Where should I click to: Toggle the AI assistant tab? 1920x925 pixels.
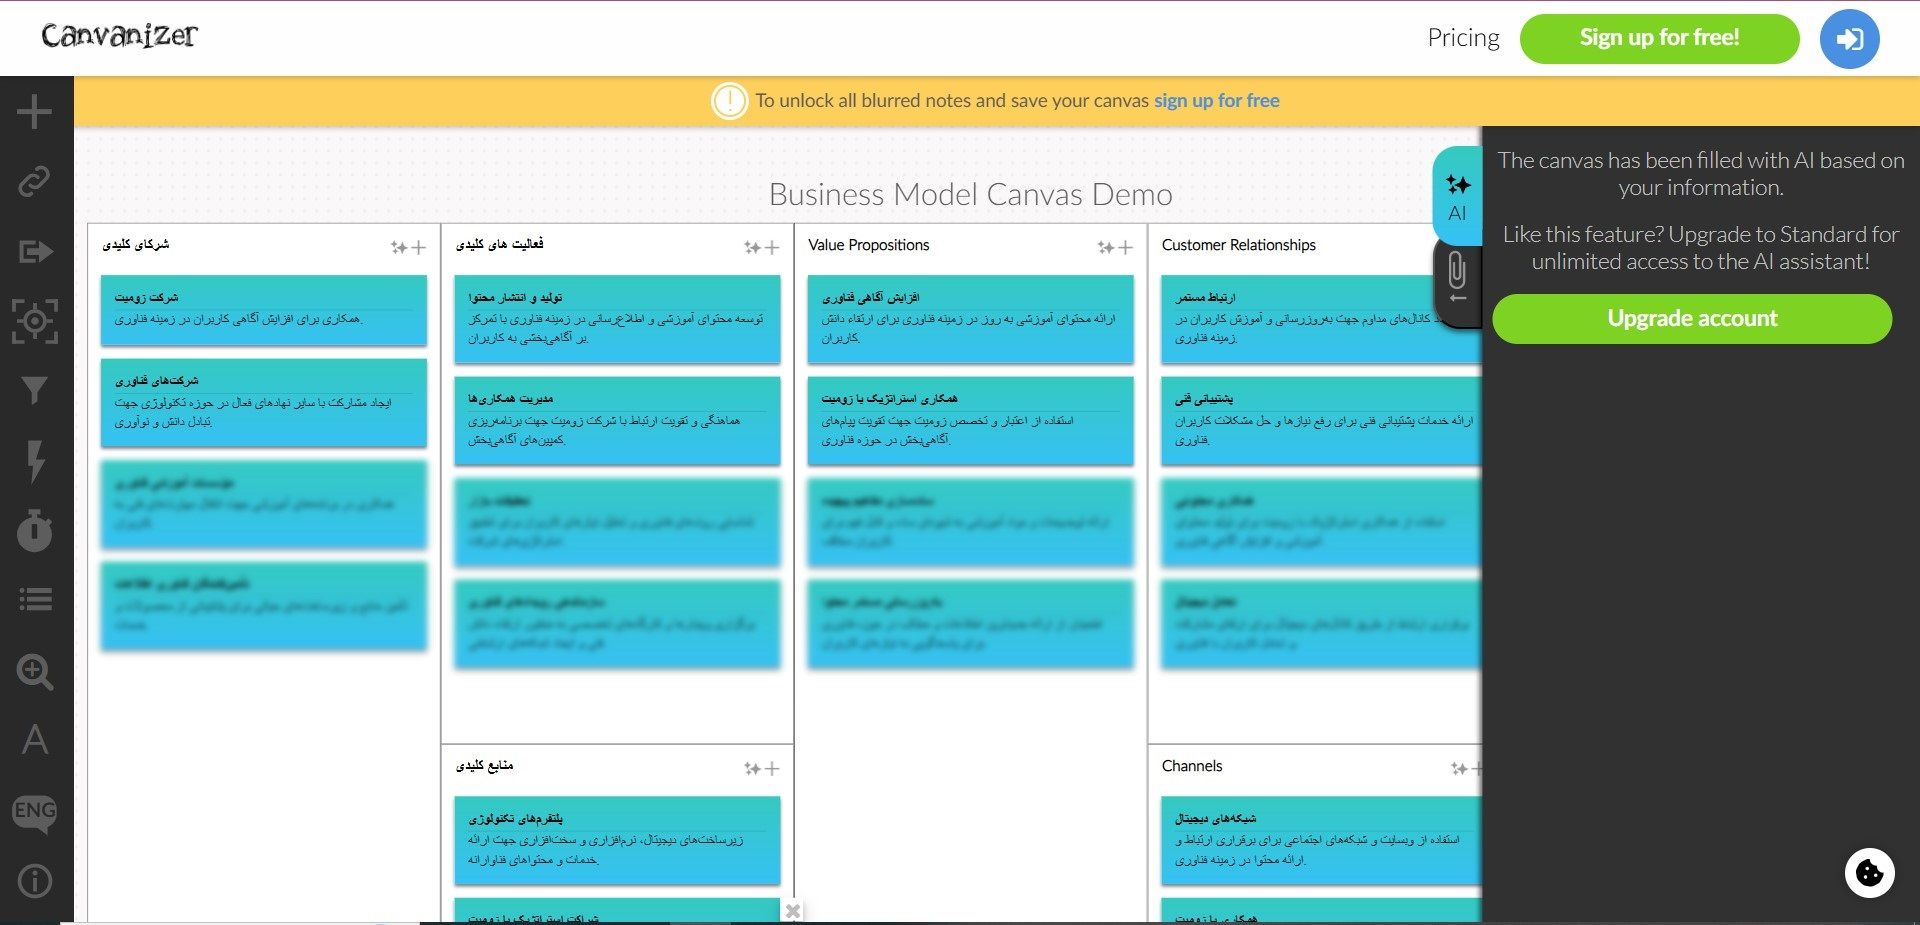click(1457, 196)
